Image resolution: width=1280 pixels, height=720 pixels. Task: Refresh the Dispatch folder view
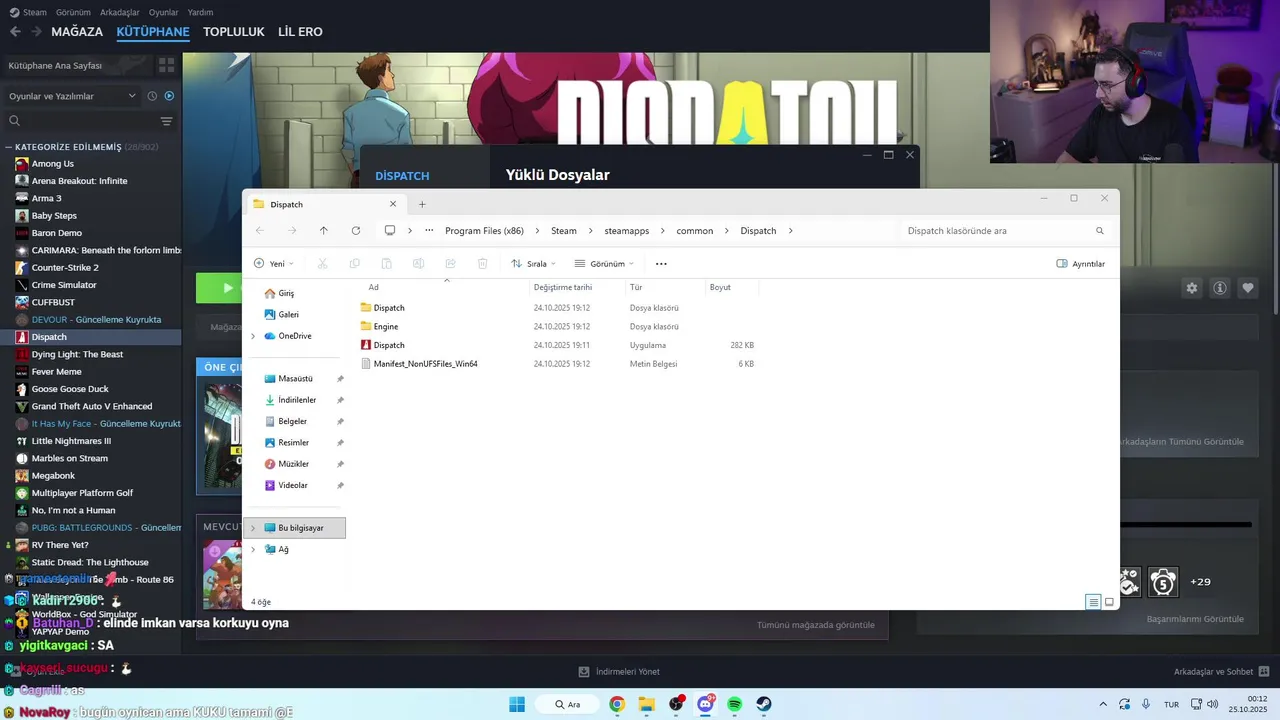pyautogui.click(x=355, y=230)
